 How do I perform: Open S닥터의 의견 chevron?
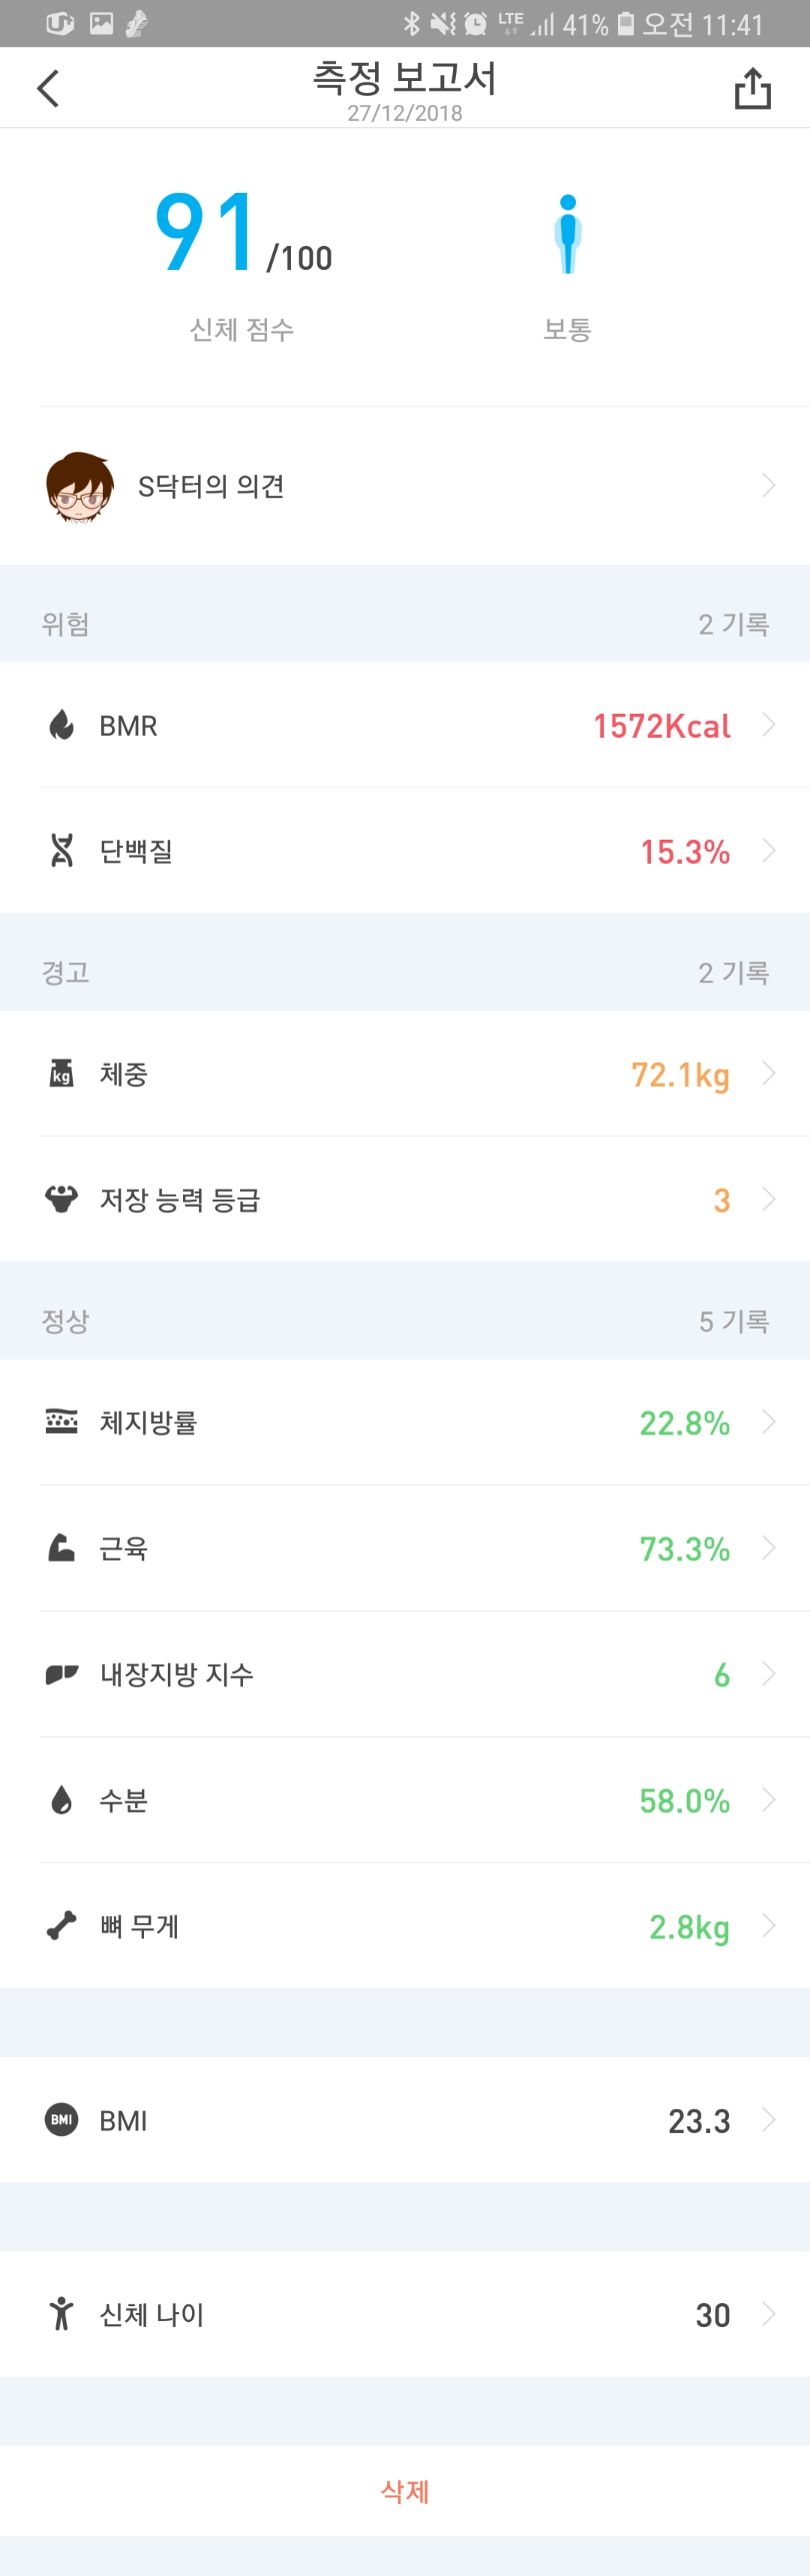(x=768, y=486)
